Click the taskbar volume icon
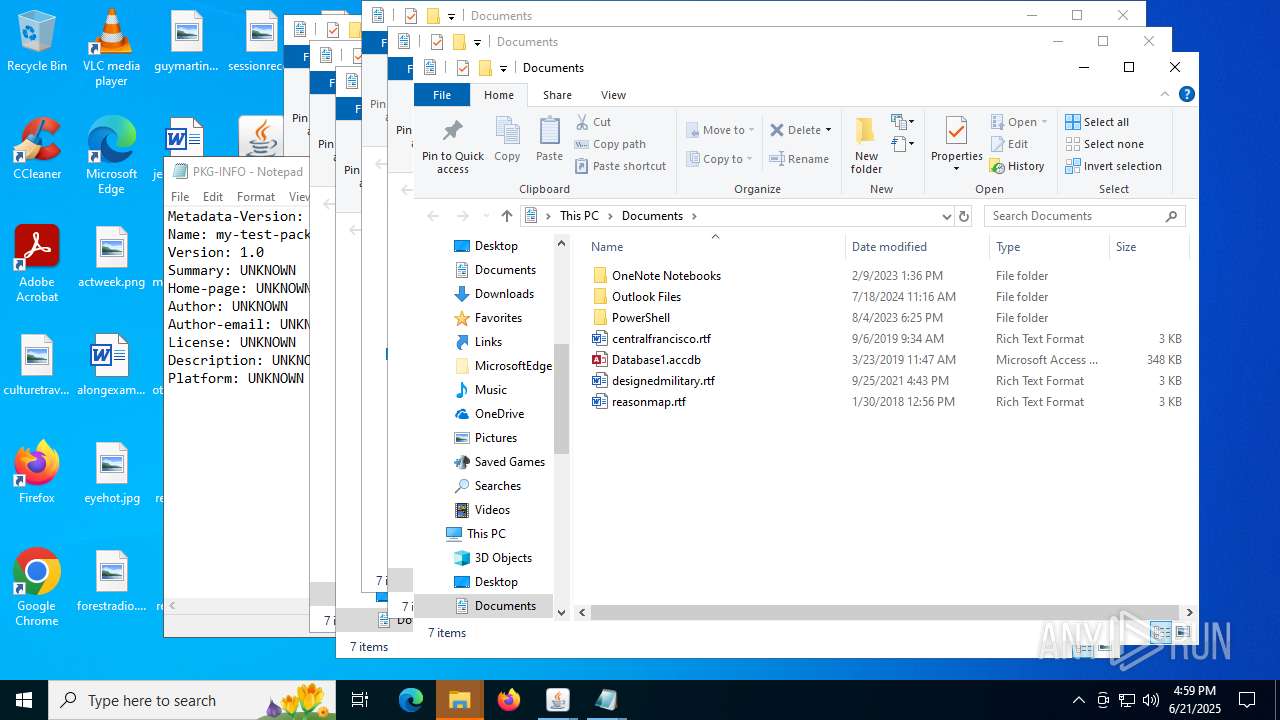 click(x=1151, y=700)
